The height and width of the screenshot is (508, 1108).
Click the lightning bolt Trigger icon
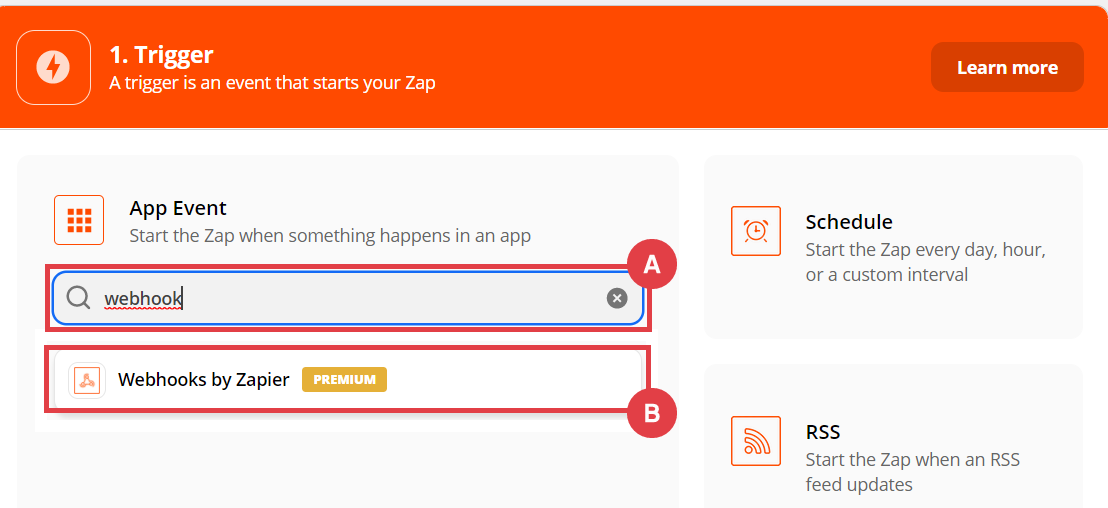(53, 67)
